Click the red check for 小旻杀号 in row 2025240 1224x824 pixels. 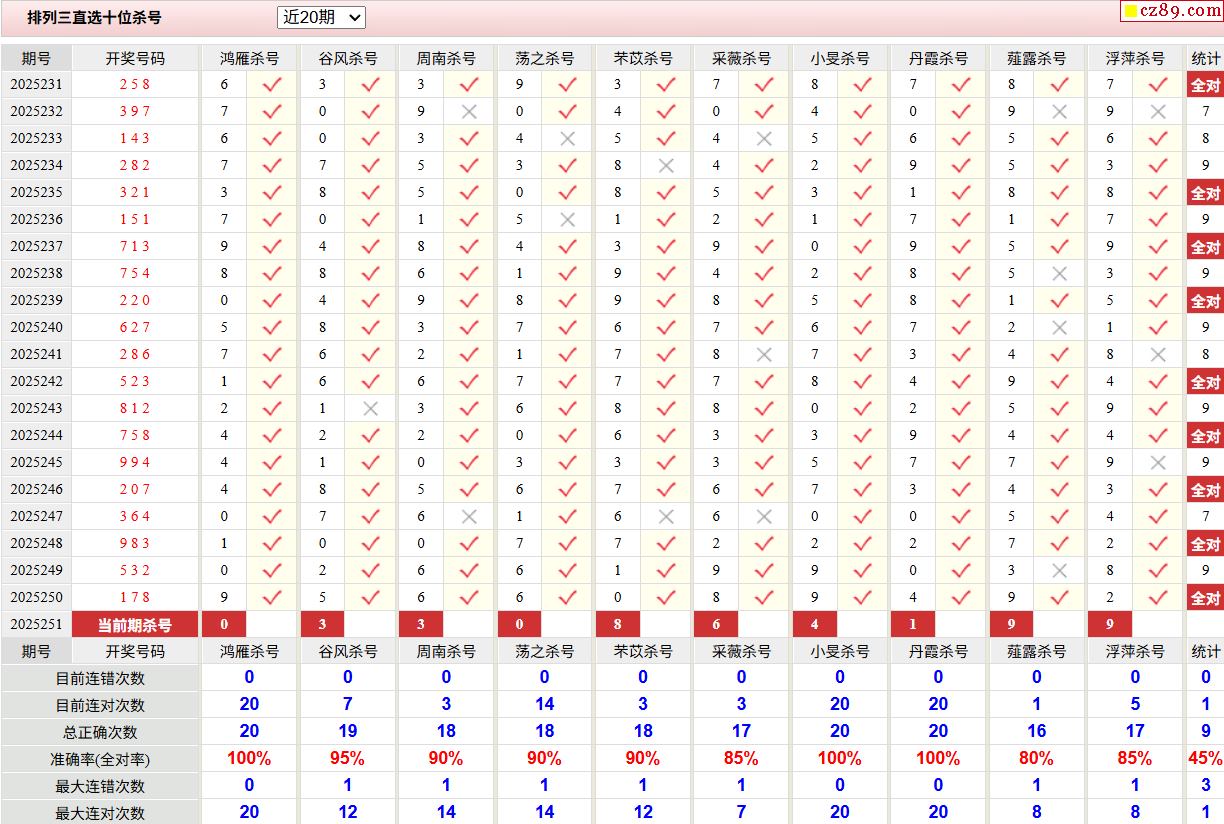(x=863, y=328)
